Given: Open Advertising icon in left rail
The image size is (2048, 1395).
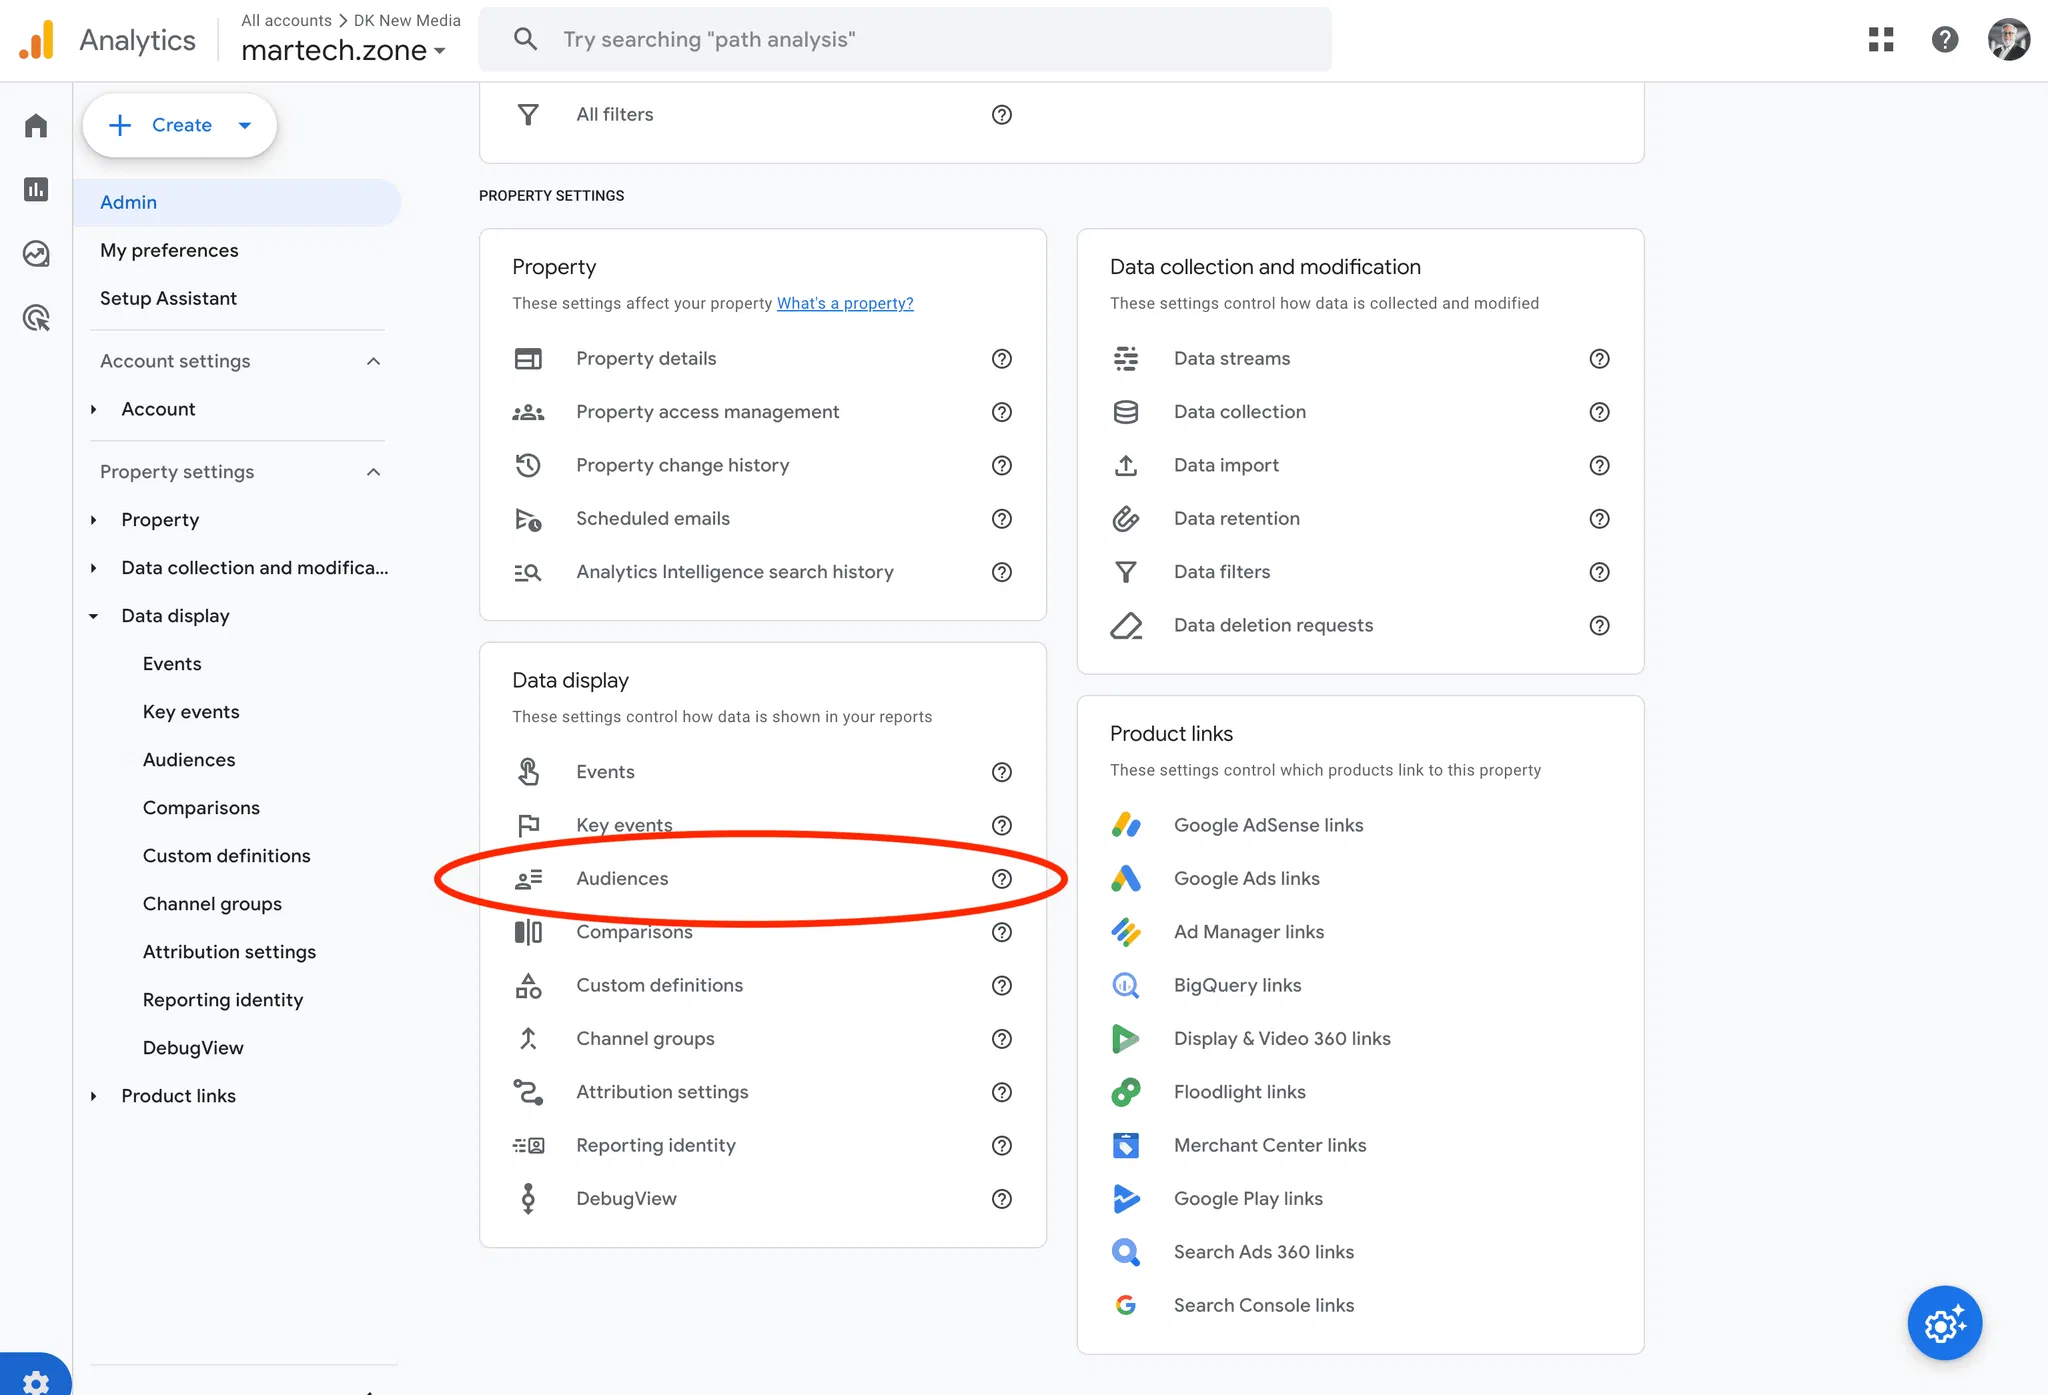Looking at the screenshot, I should coord(36,318).
